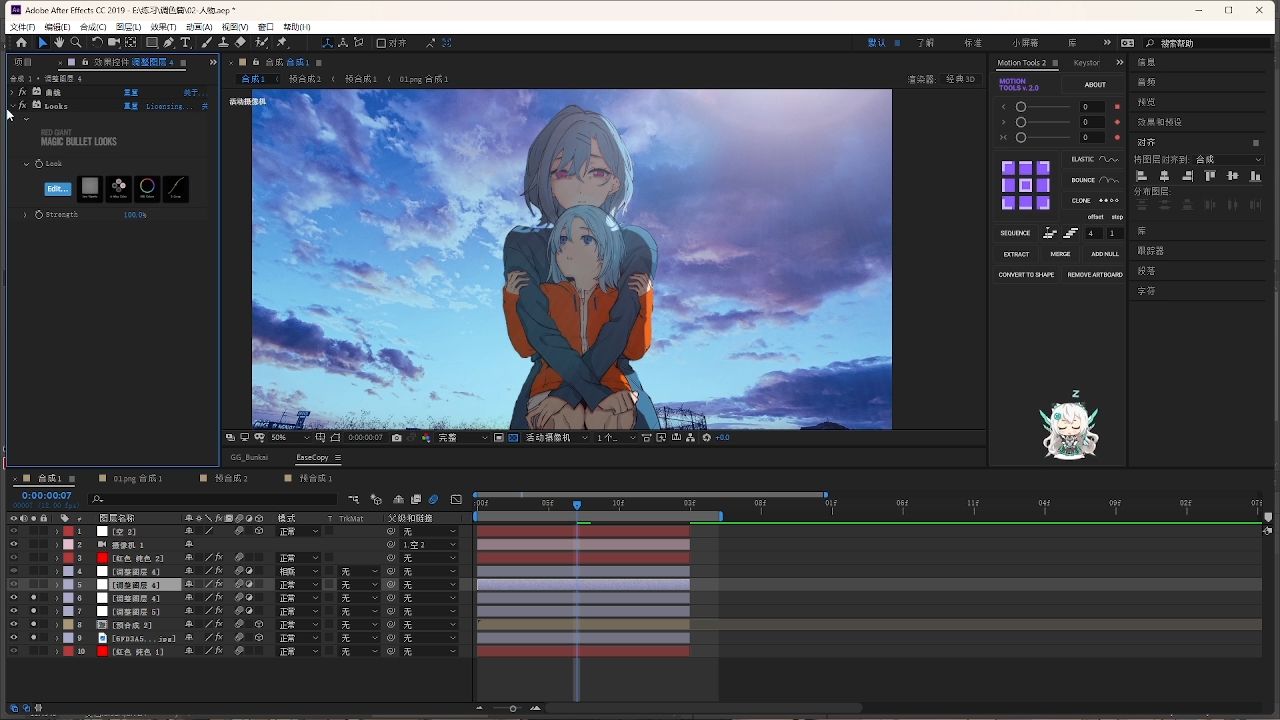Screen dimensions: 1280x720
Task: Open the 50% magnification dropdown
Action: click(x=290, y=438)
